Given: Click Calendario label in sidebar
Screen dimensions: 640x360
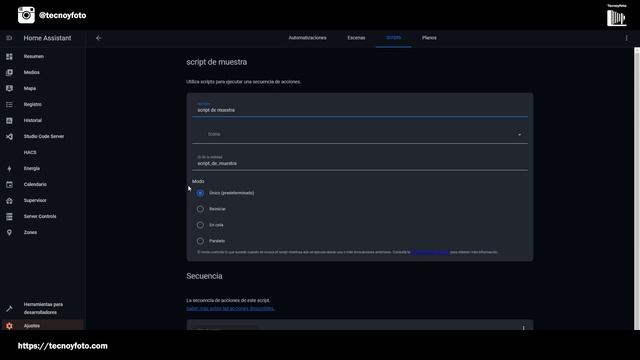Looking at the screenshot, I should click(x=35, y=184).
